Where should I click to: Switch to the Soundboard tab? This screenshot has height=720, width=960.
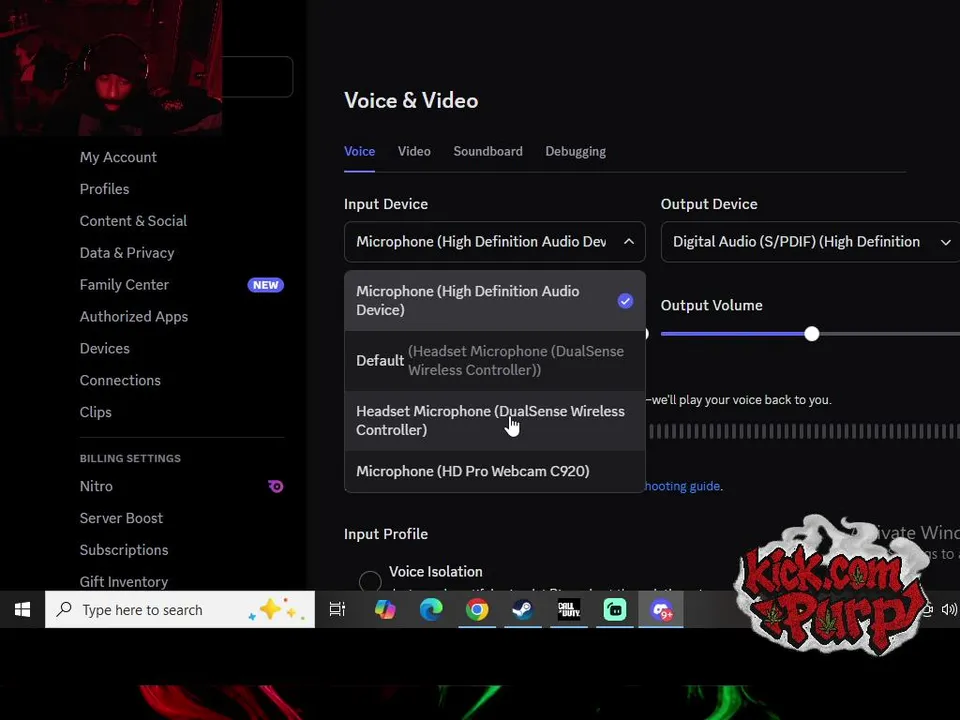pos(488,151)
